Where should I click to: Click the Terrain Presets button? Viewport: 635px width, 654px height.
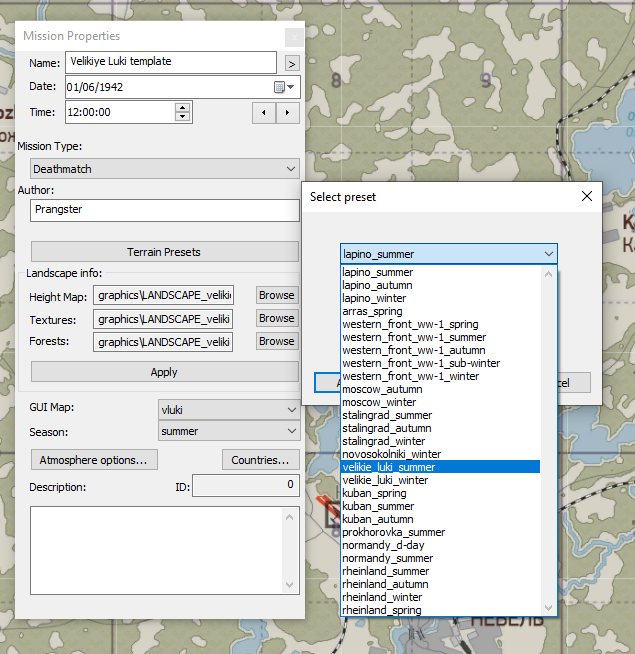[x=164, y=251]
